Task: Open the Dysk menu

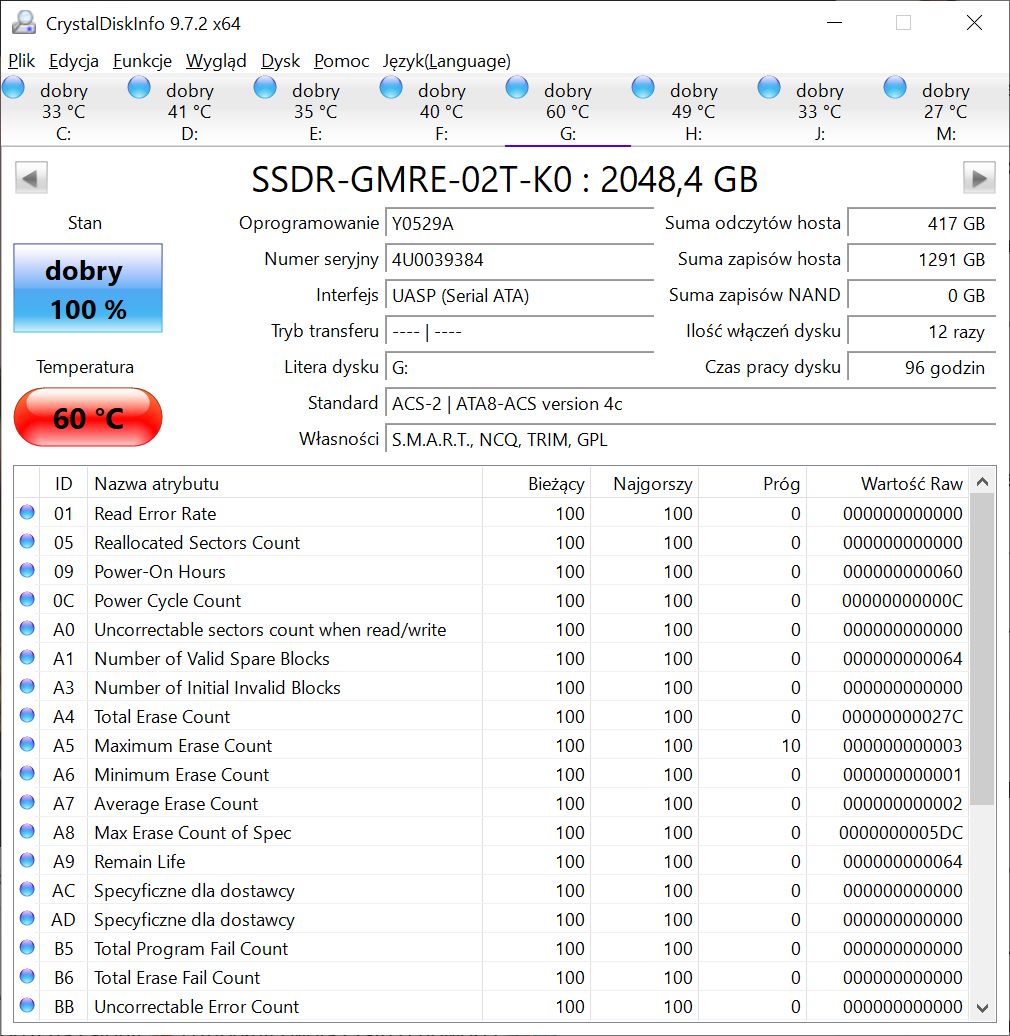Action: (x=280, y=61)
